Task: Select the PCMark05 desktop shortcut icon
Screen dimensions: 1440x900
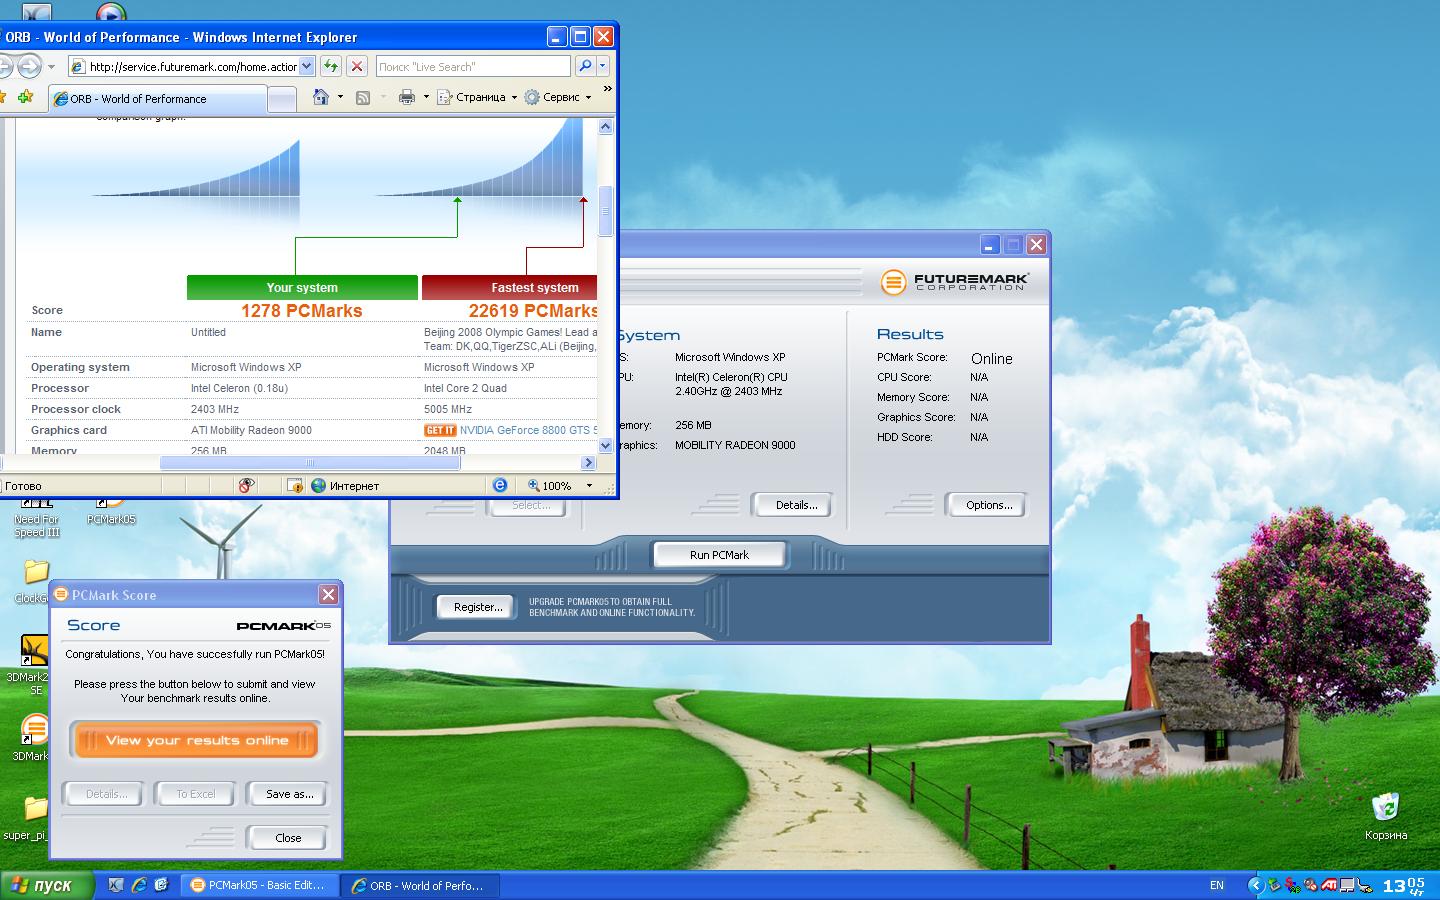Action: tap(111, 511)
